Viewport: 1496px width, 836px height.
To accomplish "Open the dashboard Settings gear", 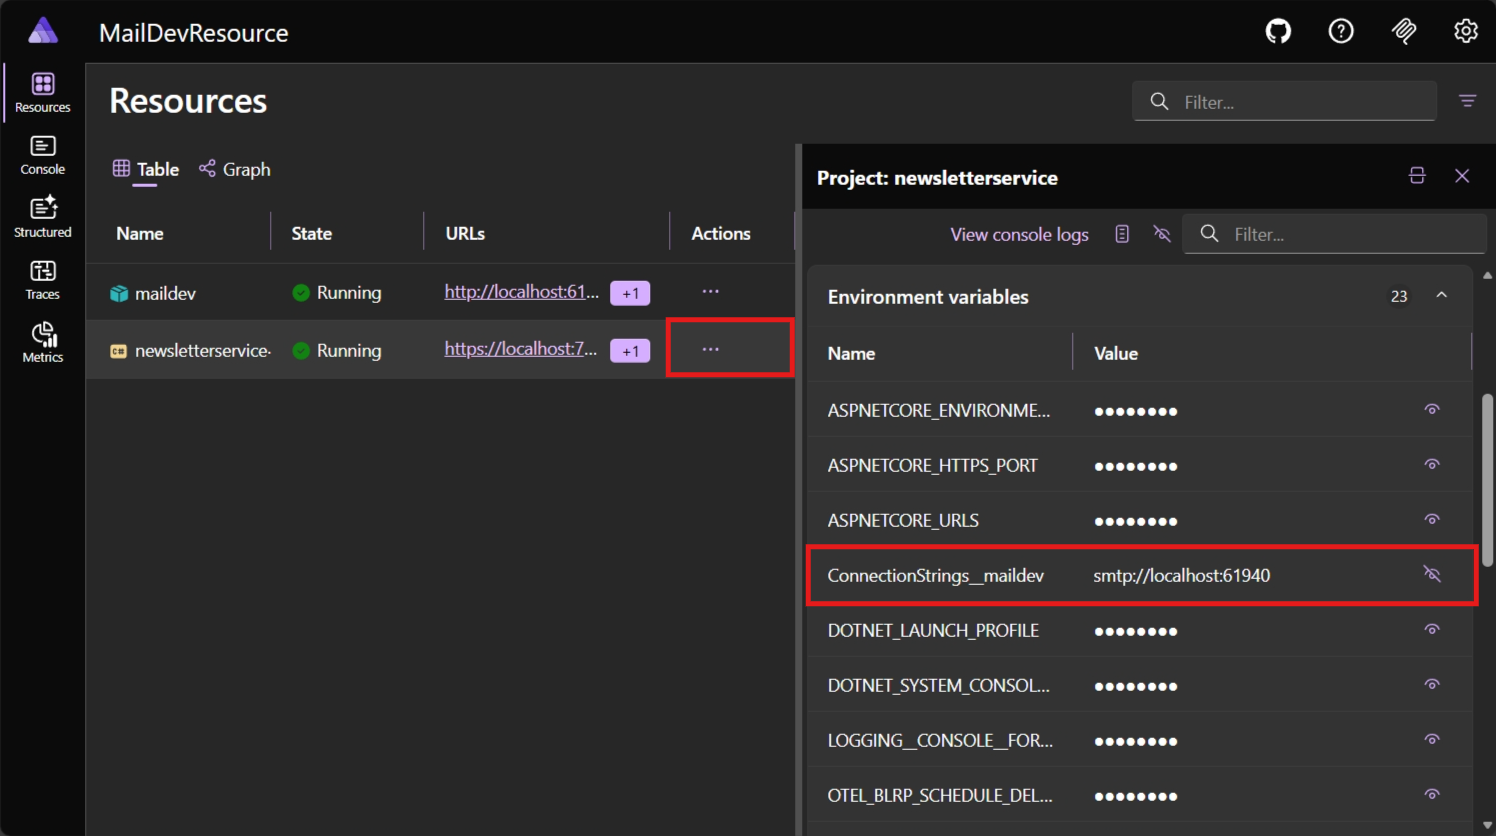I will (1465, 31).
